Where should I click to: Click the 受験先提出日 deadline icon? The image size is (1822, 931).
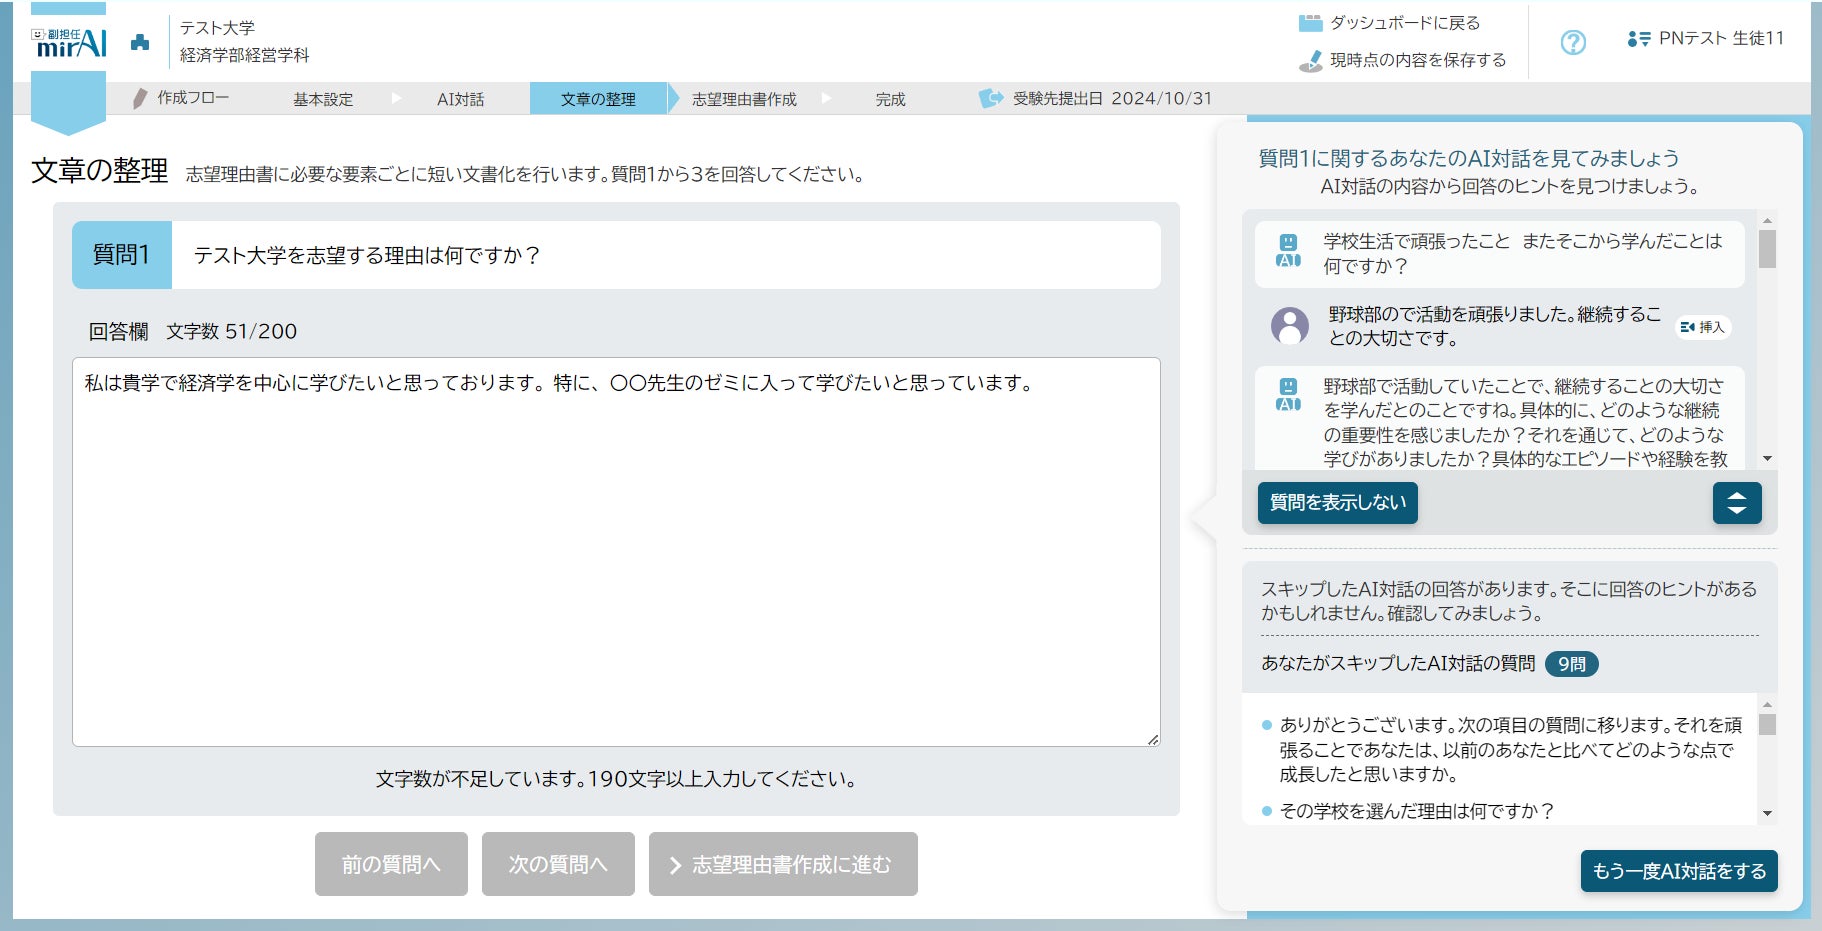pos(990,98)
